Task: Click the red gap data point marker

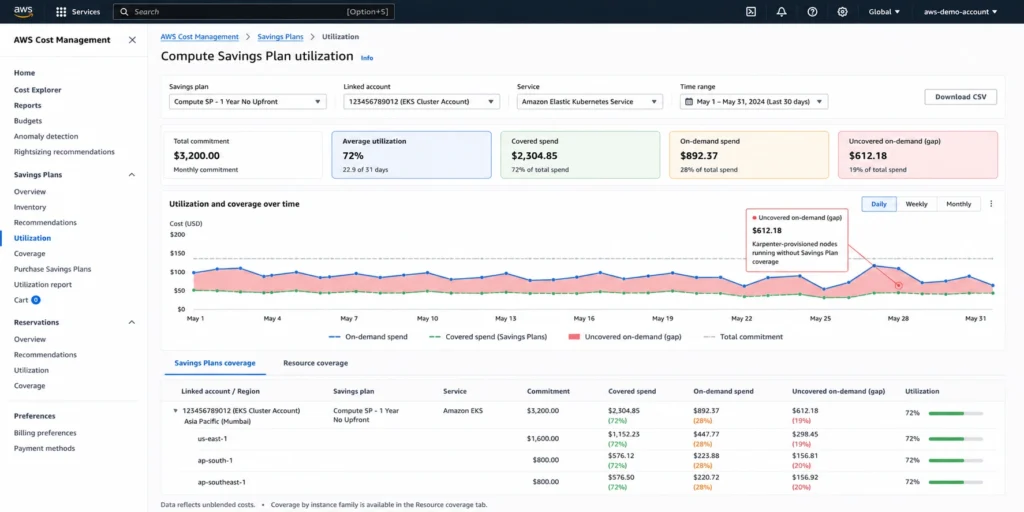Action: (898, 285)
